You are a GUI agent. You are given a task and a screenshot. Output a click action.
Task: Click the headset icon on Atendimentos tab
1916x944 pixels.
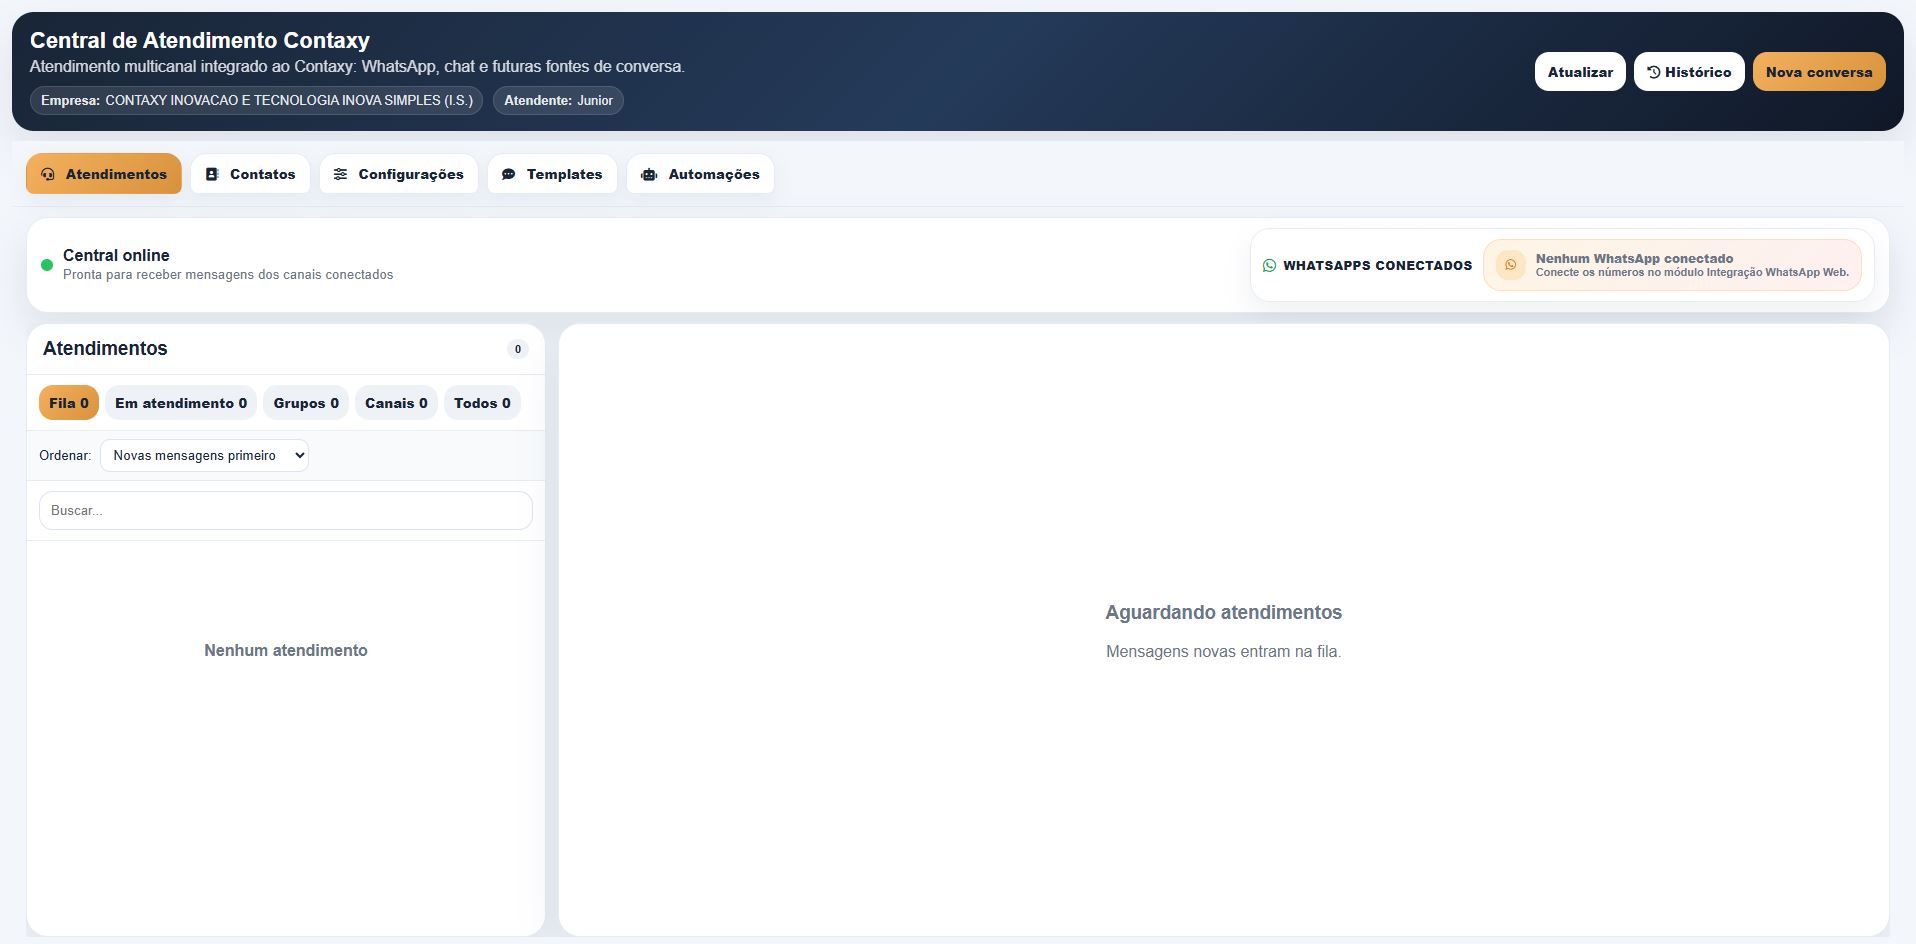coord(48,174)
